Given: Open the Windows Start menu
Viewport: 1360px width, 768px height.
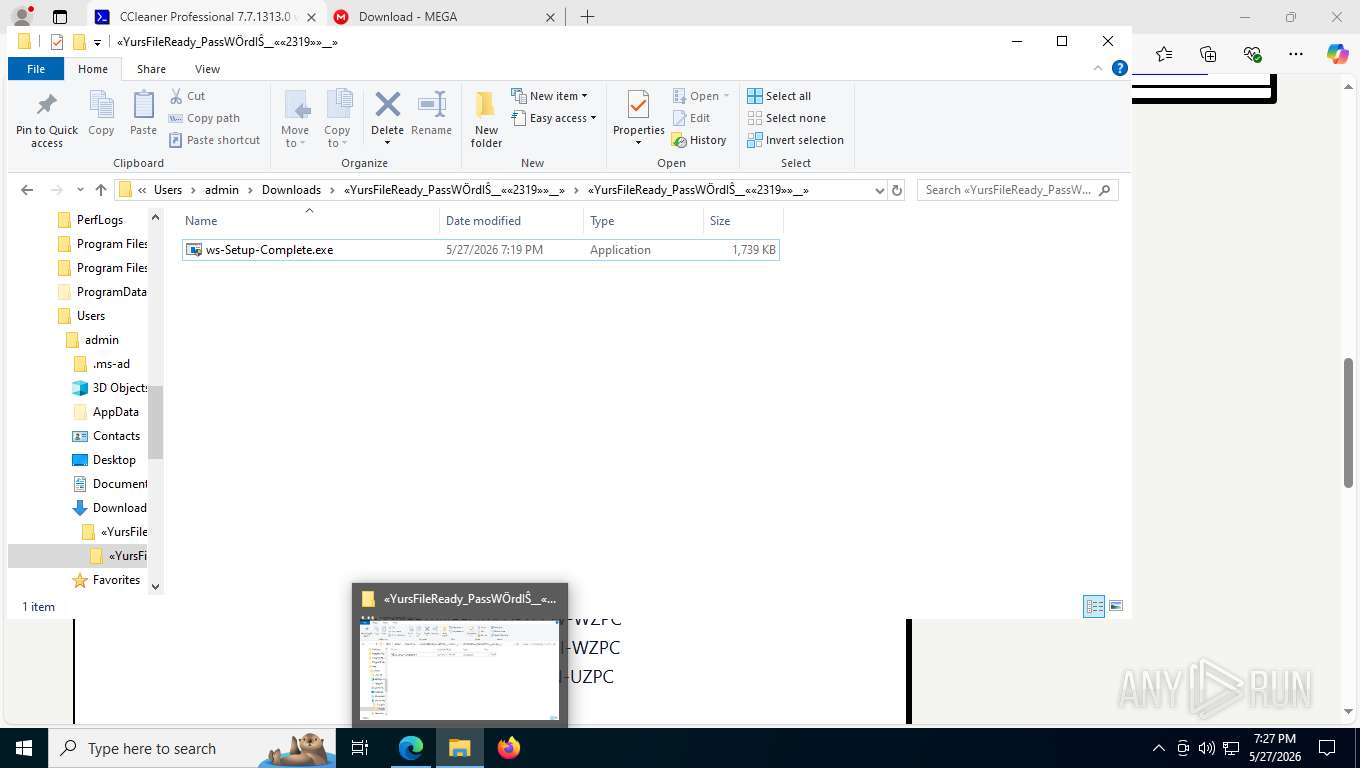Looking at the screenshot, I should click(x=23, y=748).
